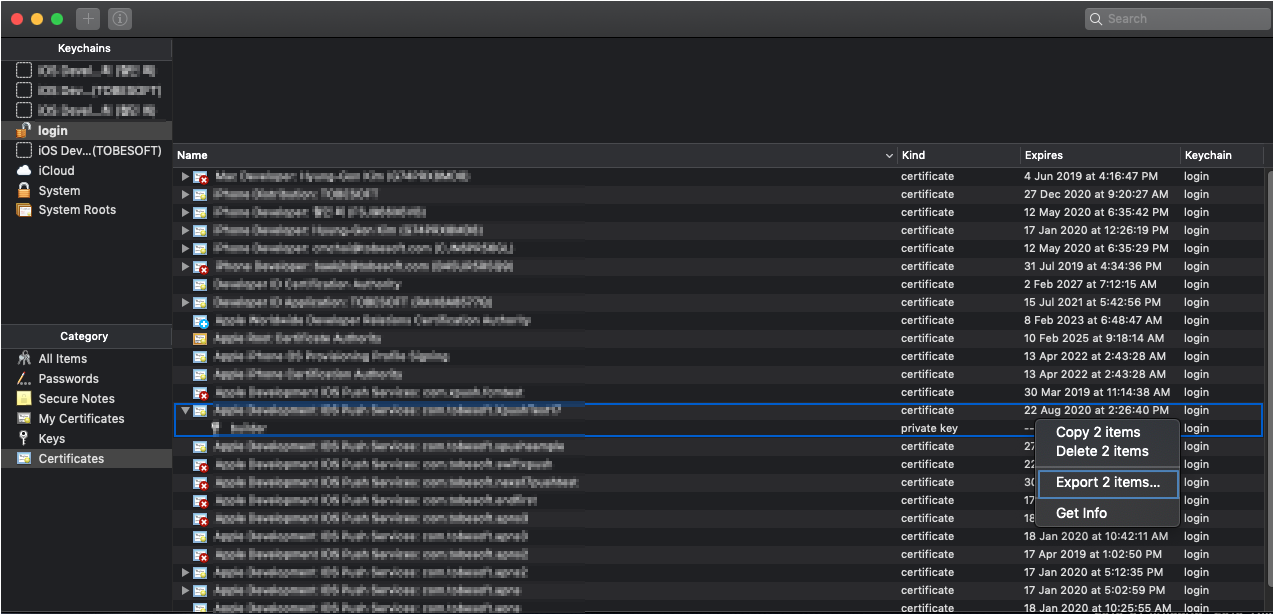
Task: Click the key icon of the private key row
Action: click(x=216, y=428)
